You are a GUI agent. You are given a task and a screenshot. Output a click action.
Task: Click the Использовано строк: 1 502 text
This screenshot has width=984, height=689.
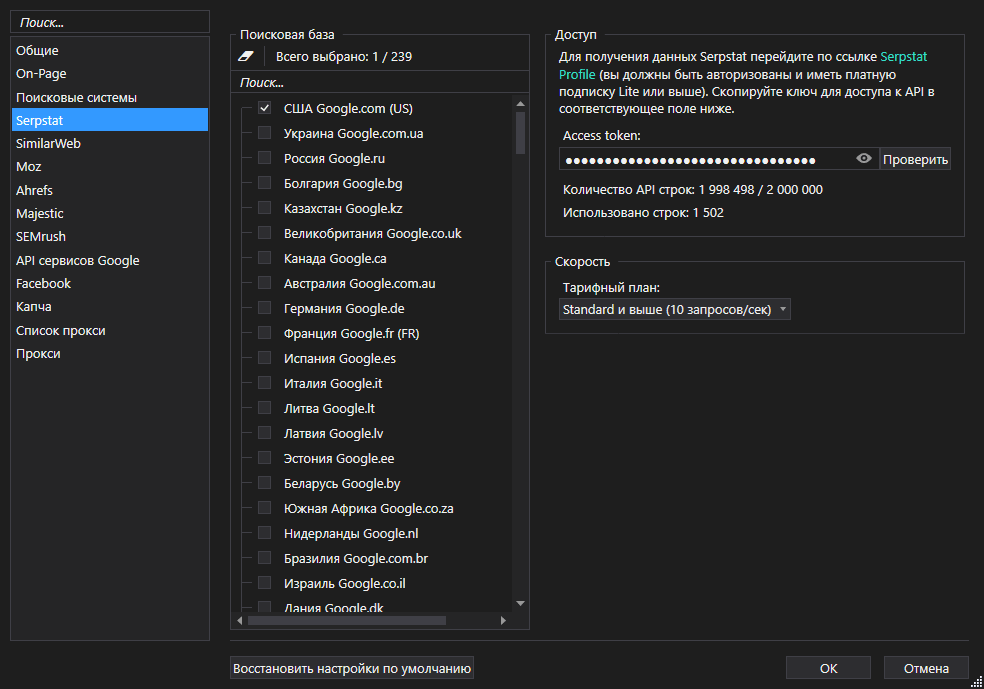643,213
